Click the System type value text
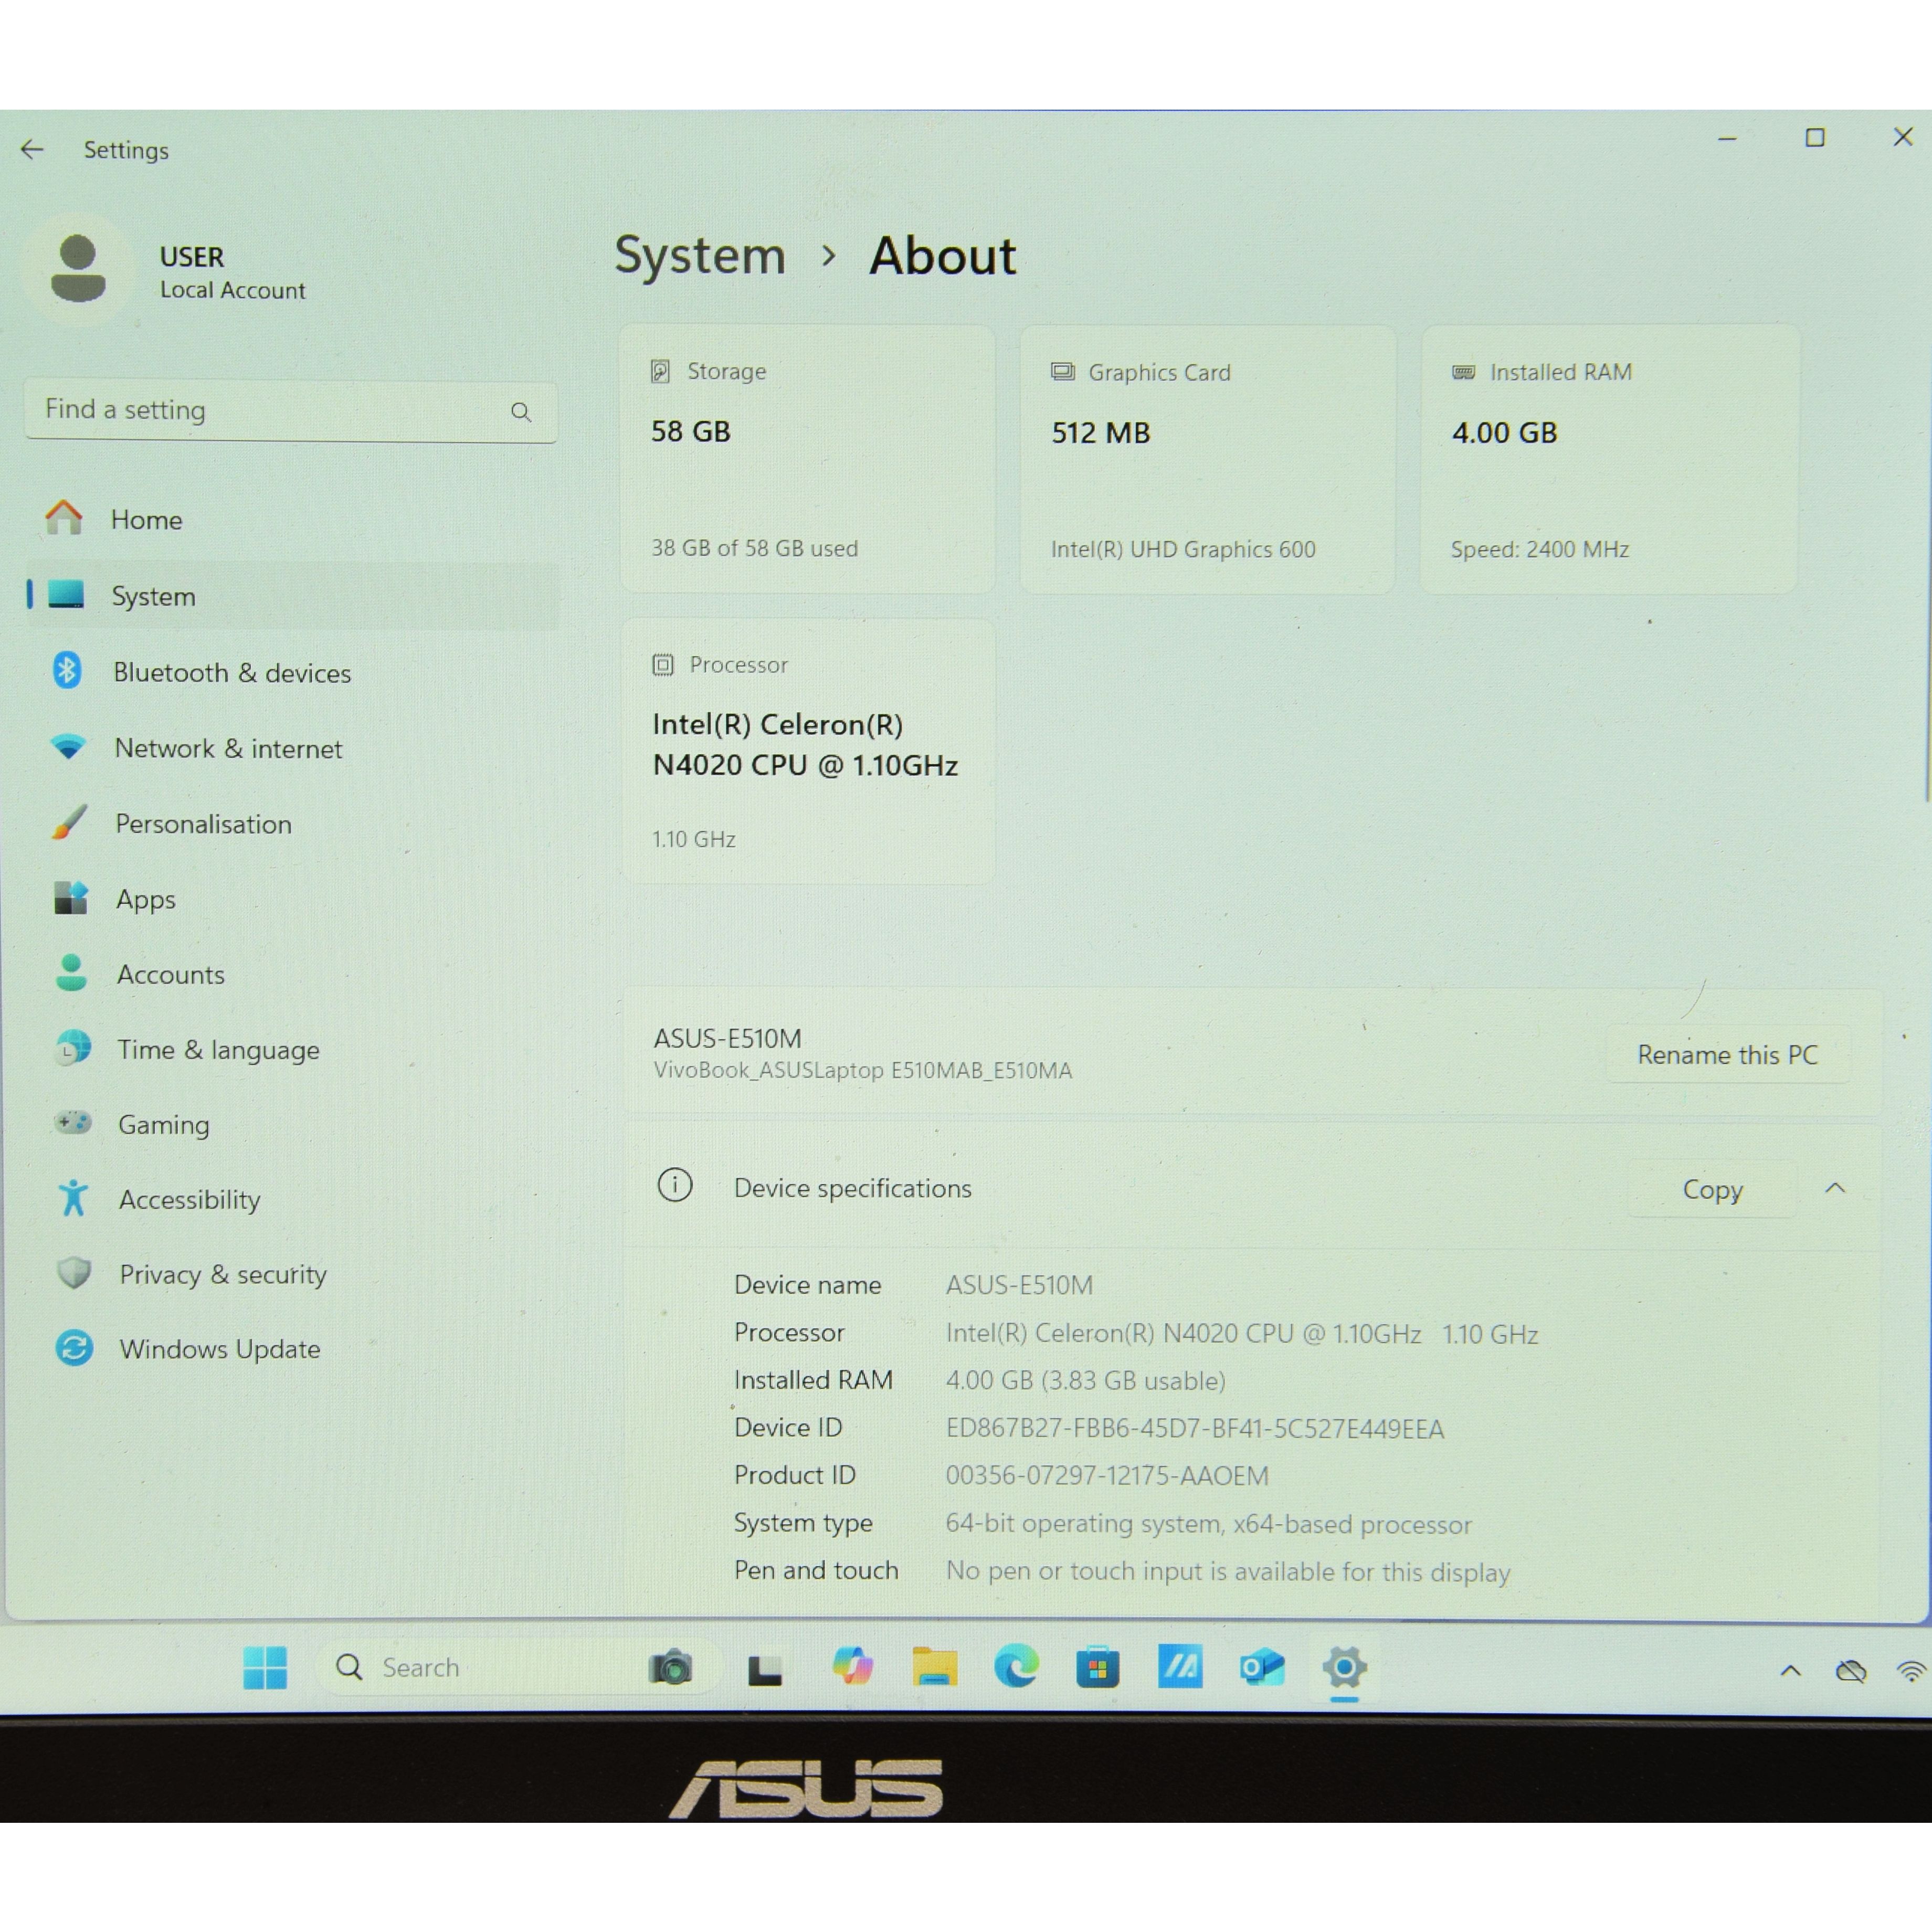Screen dimensions: 1932x1932 [x=1209, y=1524]
